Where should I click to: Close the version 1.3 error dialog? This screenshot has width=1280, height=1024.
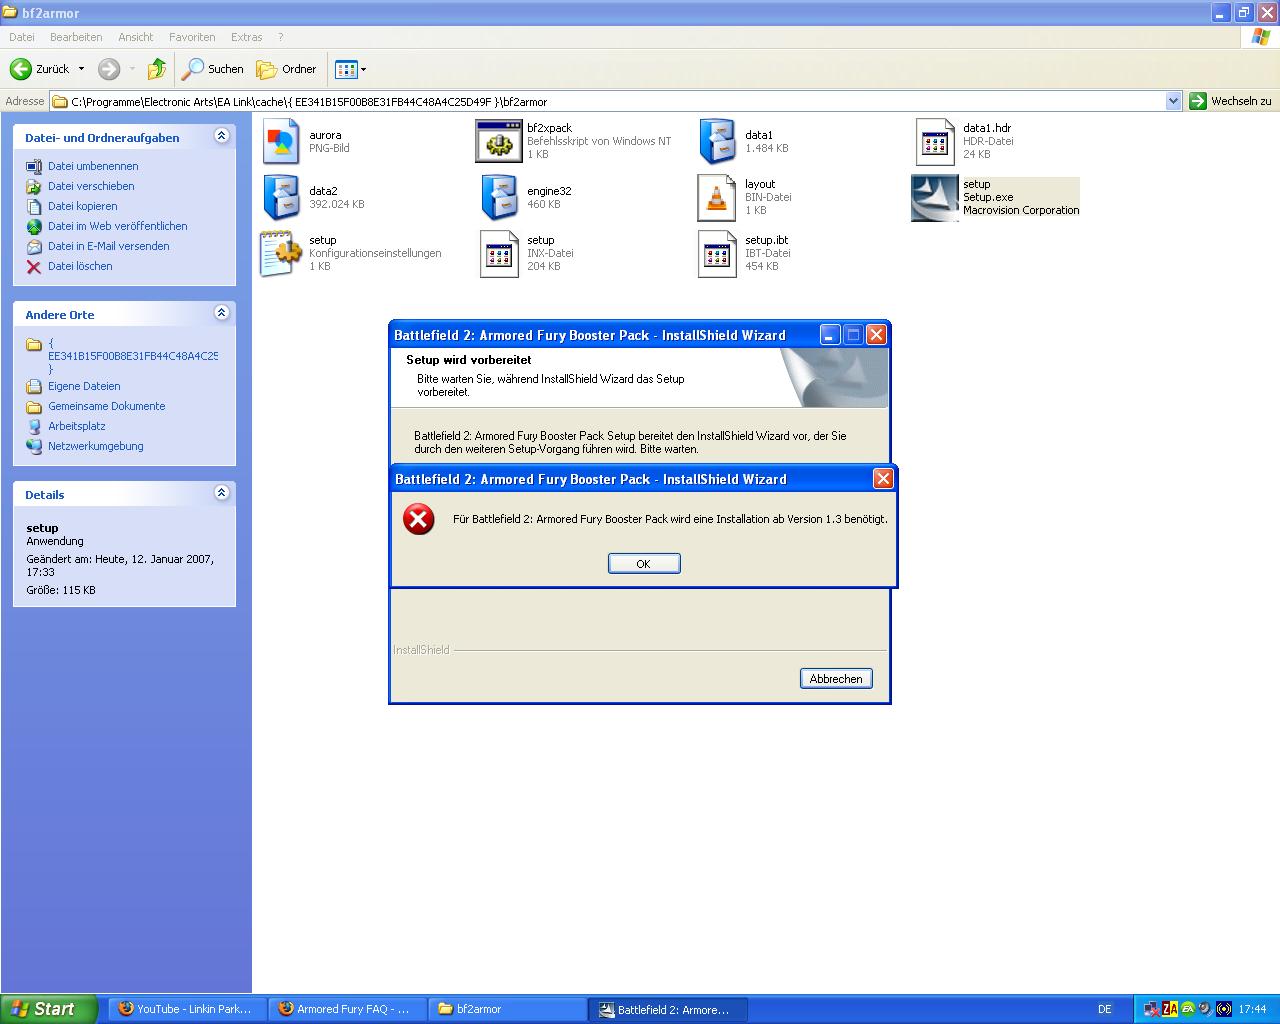click(883, 479)
